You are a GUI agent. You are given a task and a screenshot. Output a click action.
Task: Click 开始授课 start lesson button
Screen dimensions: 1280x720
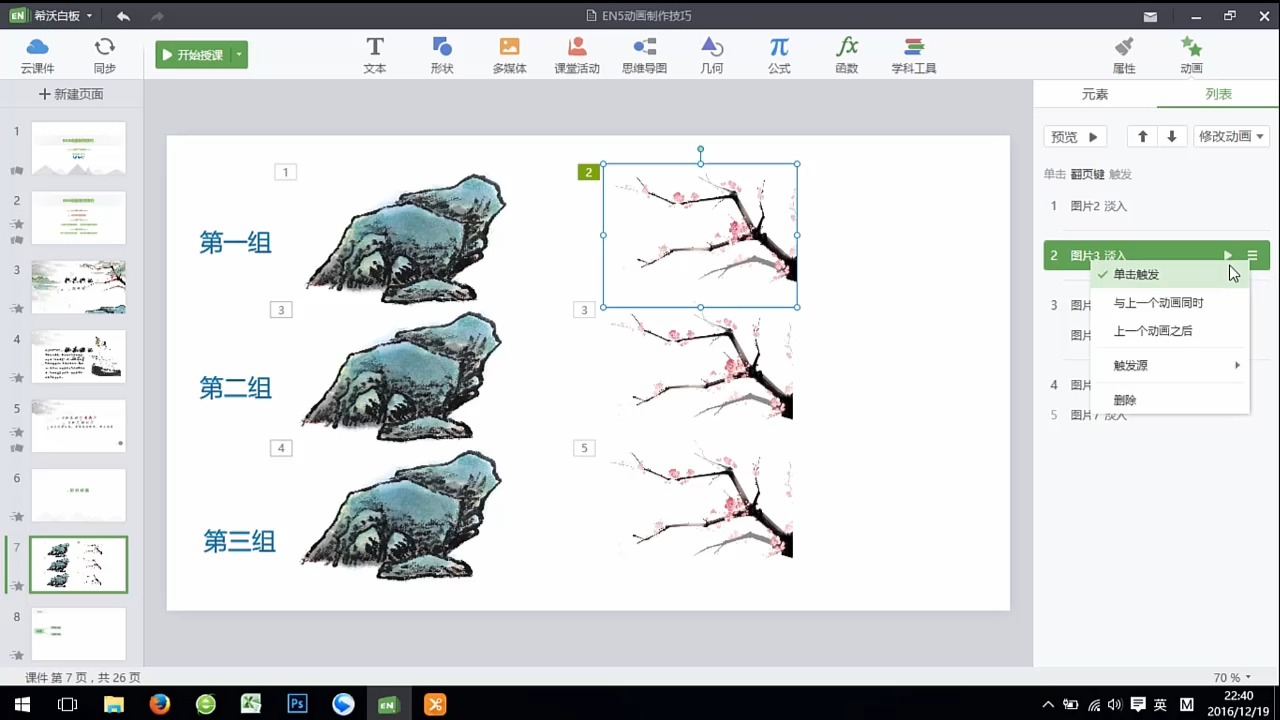[193, 55]
